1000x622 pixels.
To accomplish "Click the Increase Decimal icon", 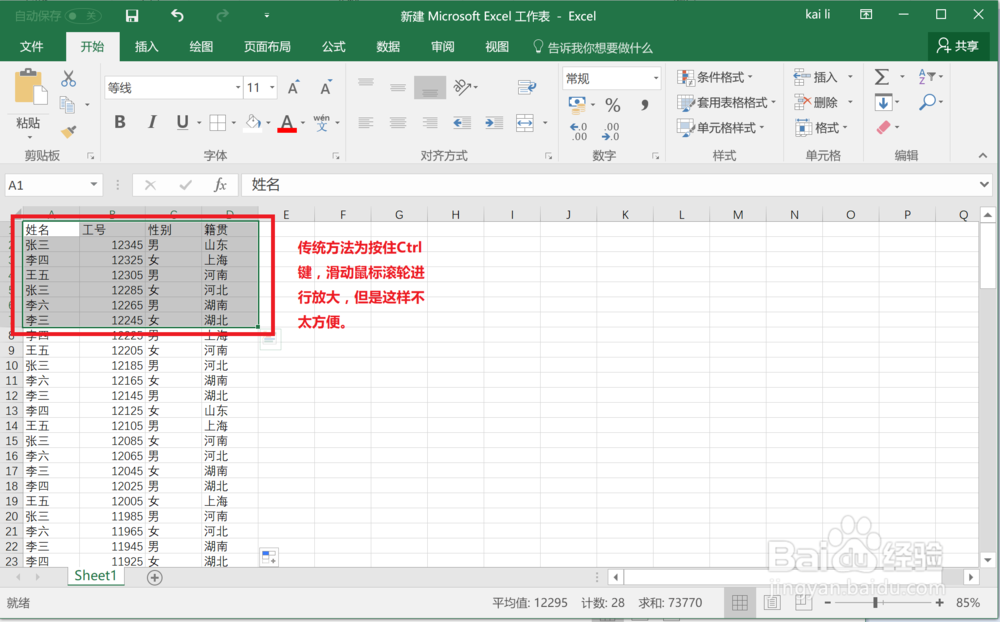I will click(578, 131).
